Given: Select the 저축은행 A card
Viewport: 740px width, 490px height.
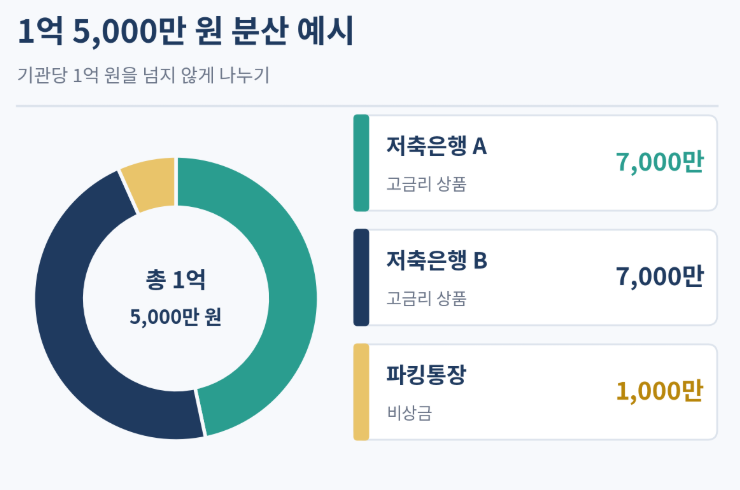Looking at the screenshot, I should click(x=535, y=163).
